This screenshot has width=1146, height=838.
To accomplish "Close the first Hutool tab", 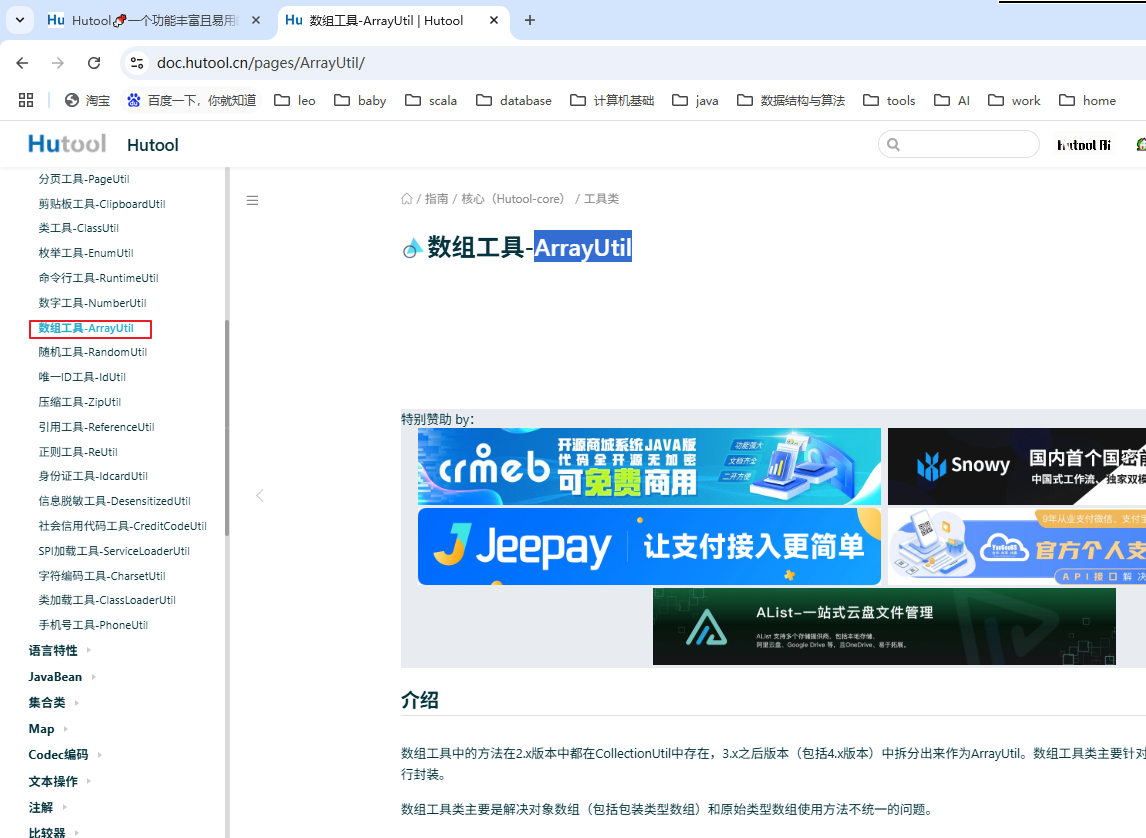I will (x=256, y=20).
